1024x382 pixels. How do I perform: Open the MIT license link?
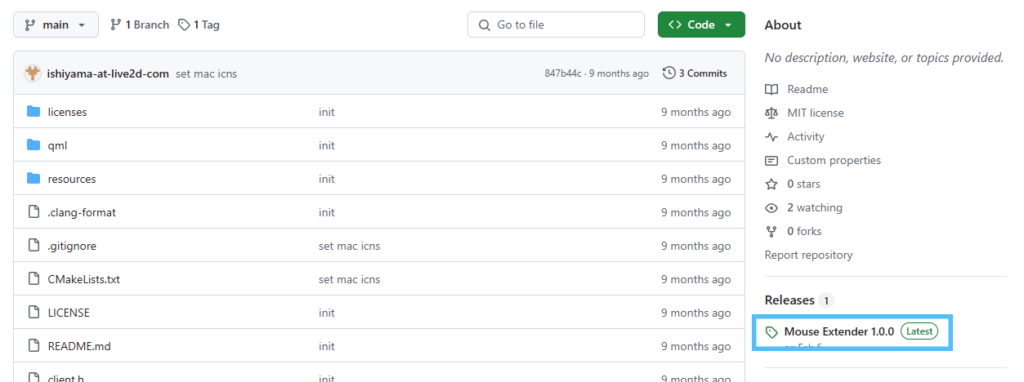click(x=815, y=113)
